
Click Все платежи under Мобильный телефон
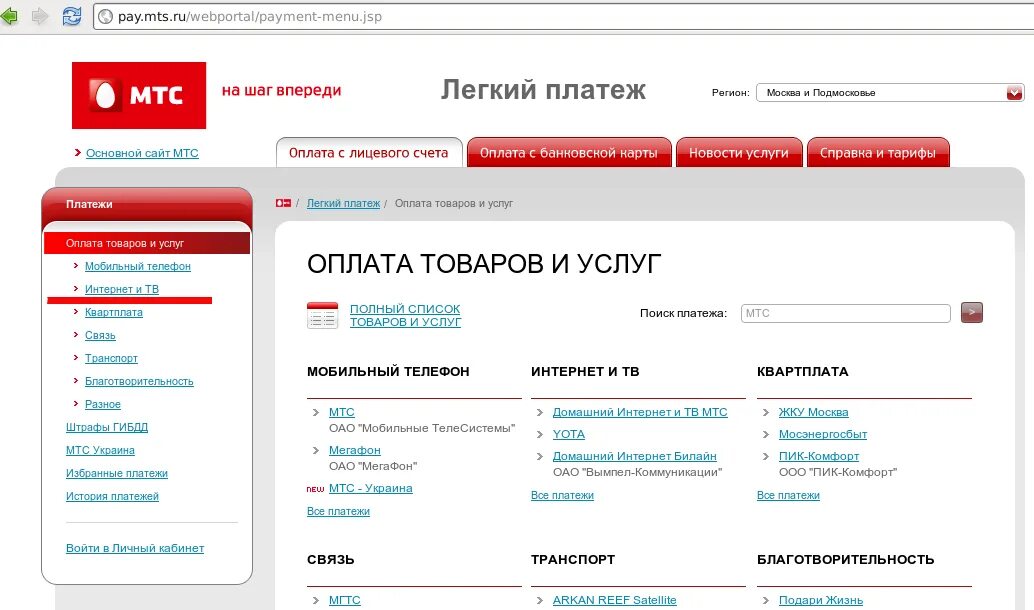click(x=338, y=511)
